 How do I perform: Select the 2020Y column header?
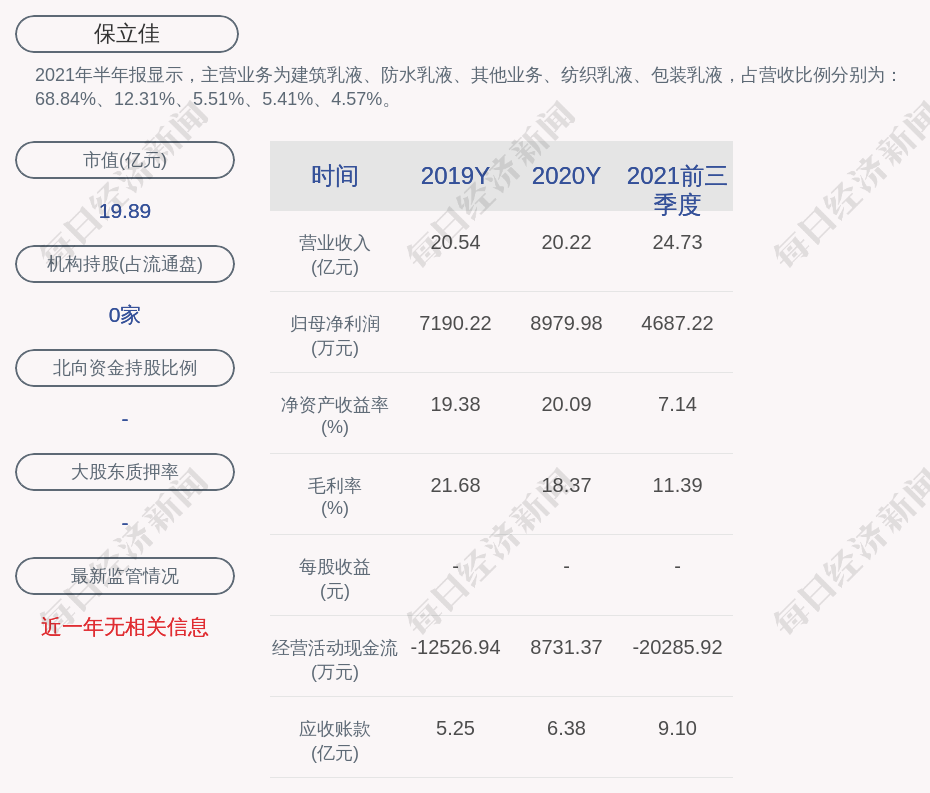[566, 176]
